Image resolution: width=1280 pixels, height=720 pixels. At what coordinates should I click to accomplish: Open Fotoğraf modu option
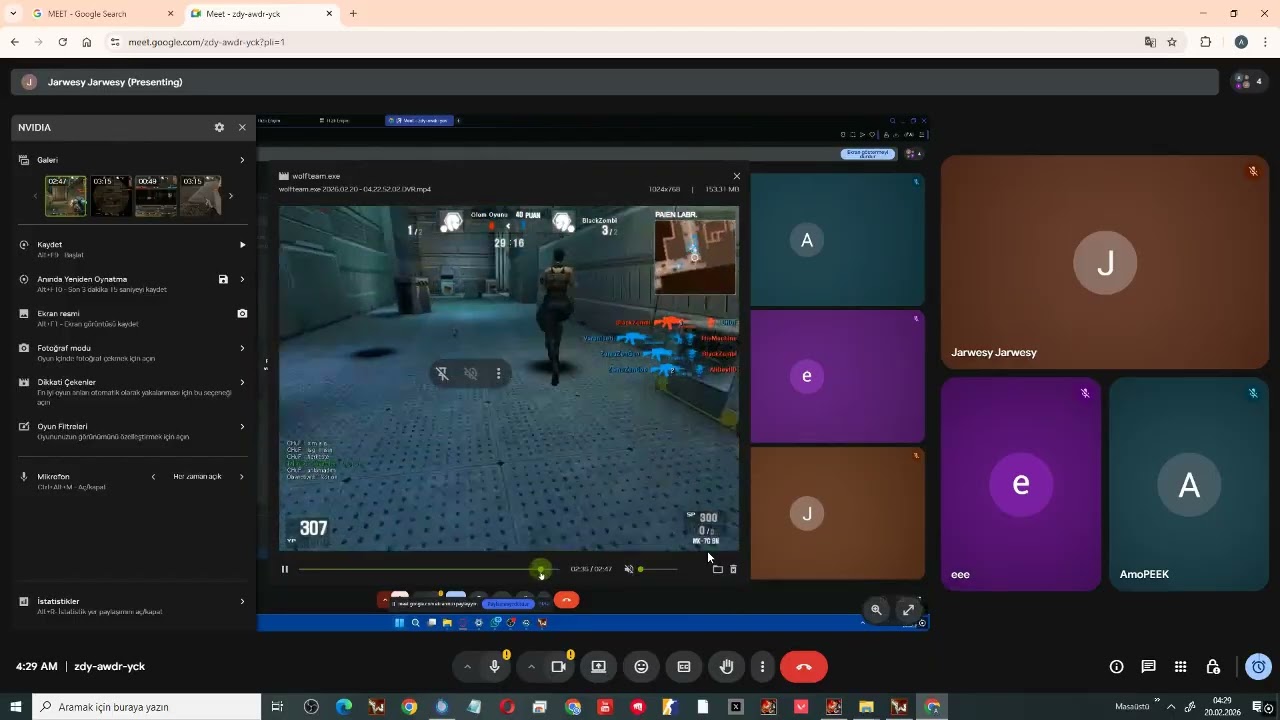coord(133,353)
